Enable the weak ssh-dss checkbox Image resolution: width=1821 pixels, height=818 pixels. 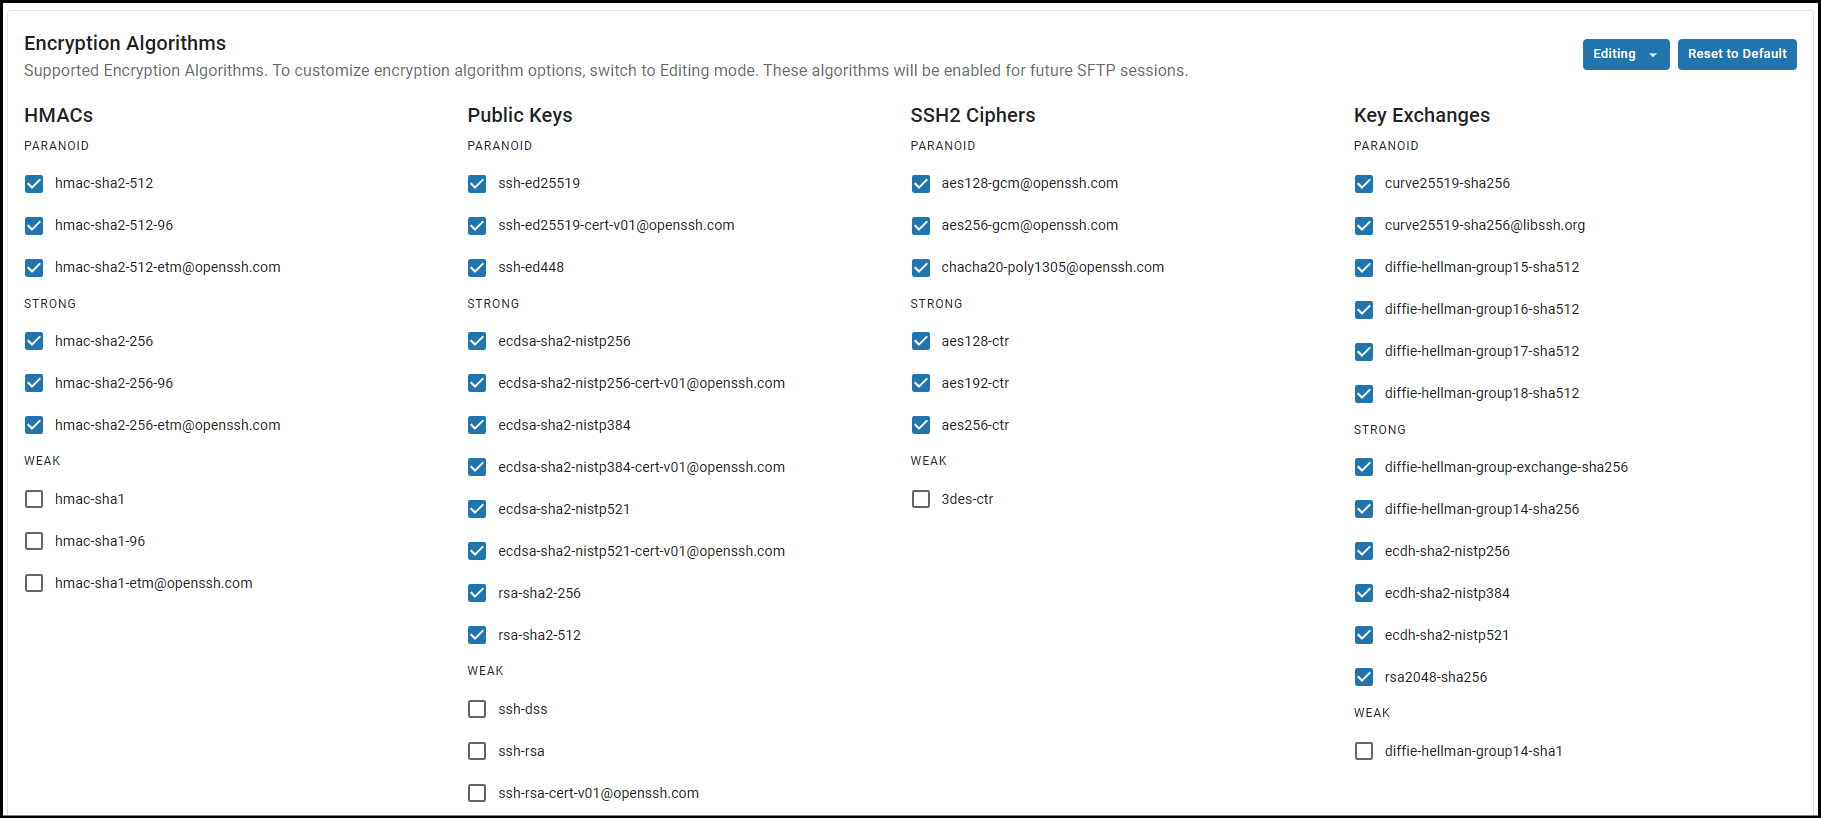tap(477, 709)
